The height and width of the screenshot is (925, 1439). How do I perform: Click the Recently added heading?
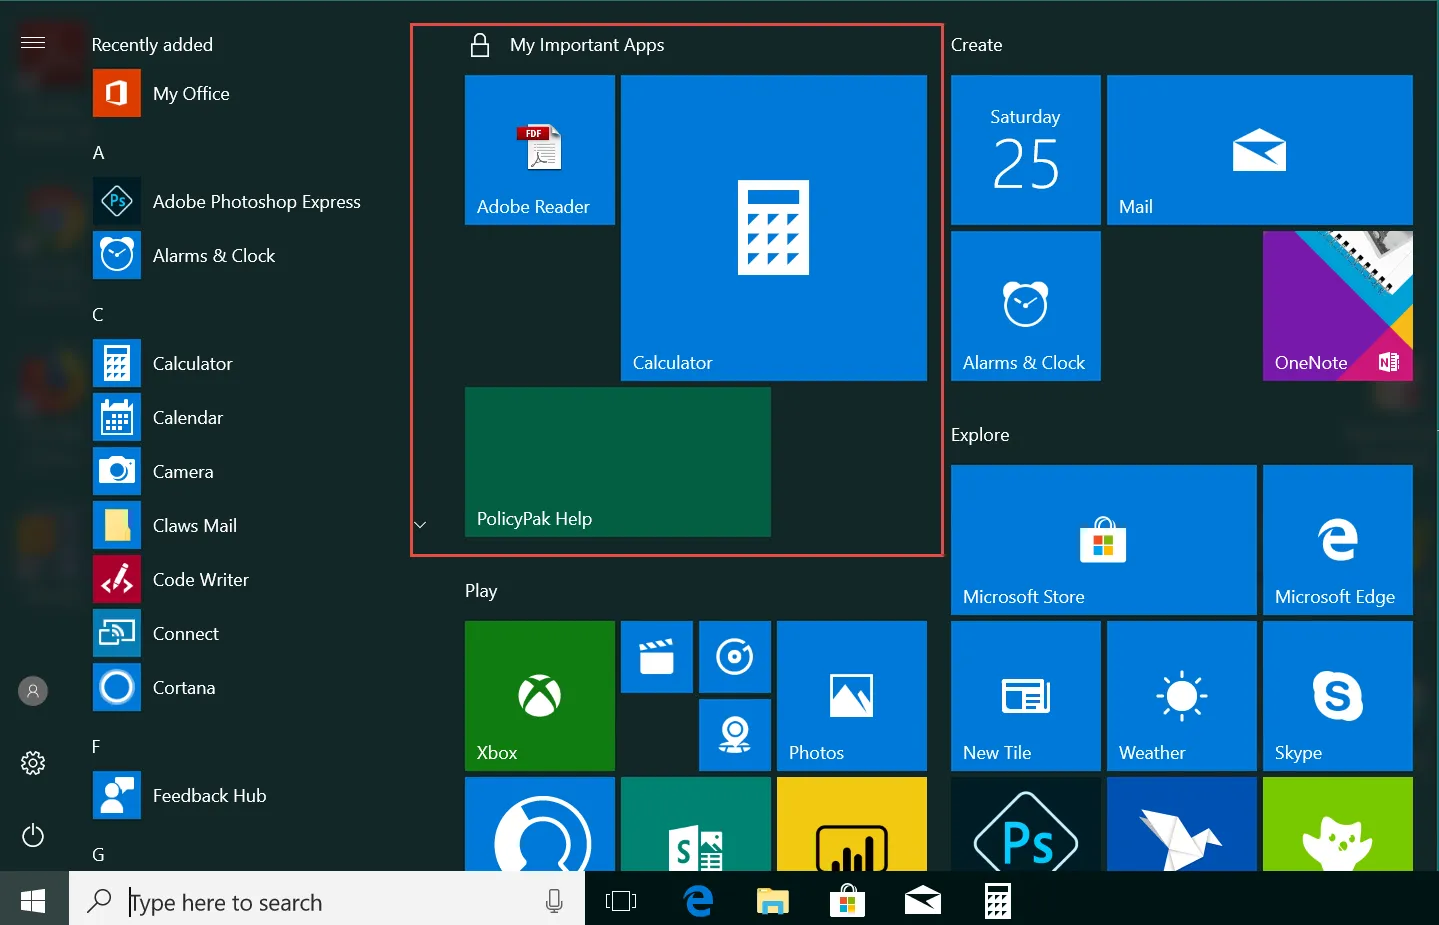point(152,45)
